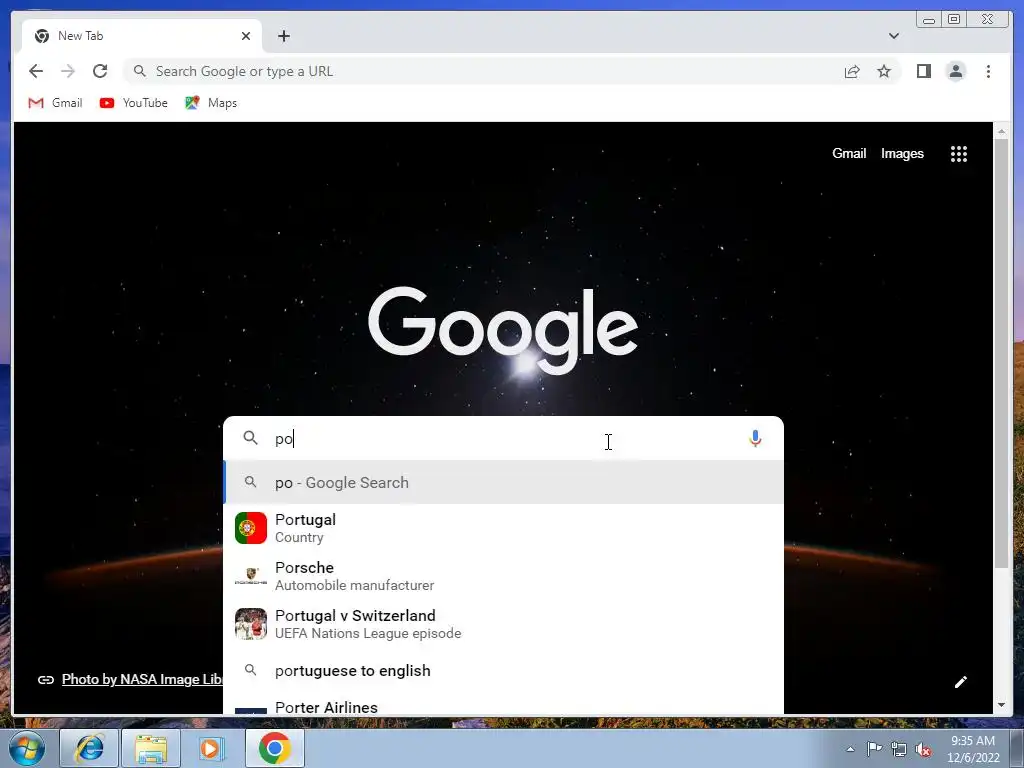Open a new tab with plus button

pyautogui.click(x=283, y=36)
